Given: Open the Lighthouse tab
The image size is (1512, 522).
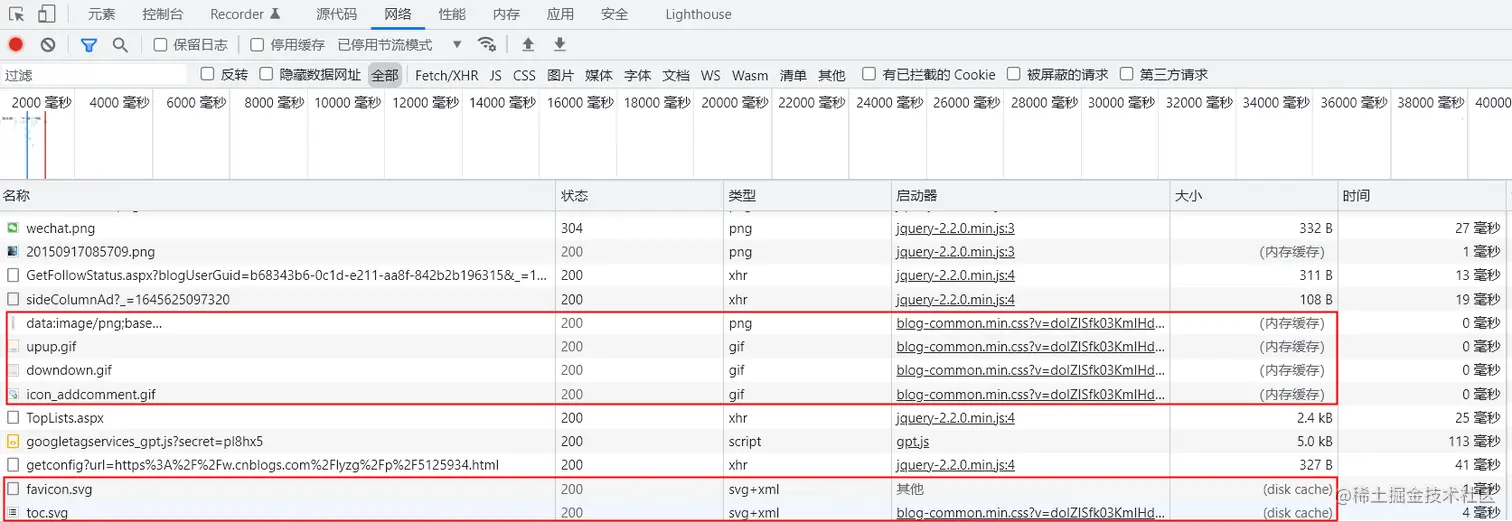Looking at the screenshot, I should pyautogui.click(x=698, y=14).
